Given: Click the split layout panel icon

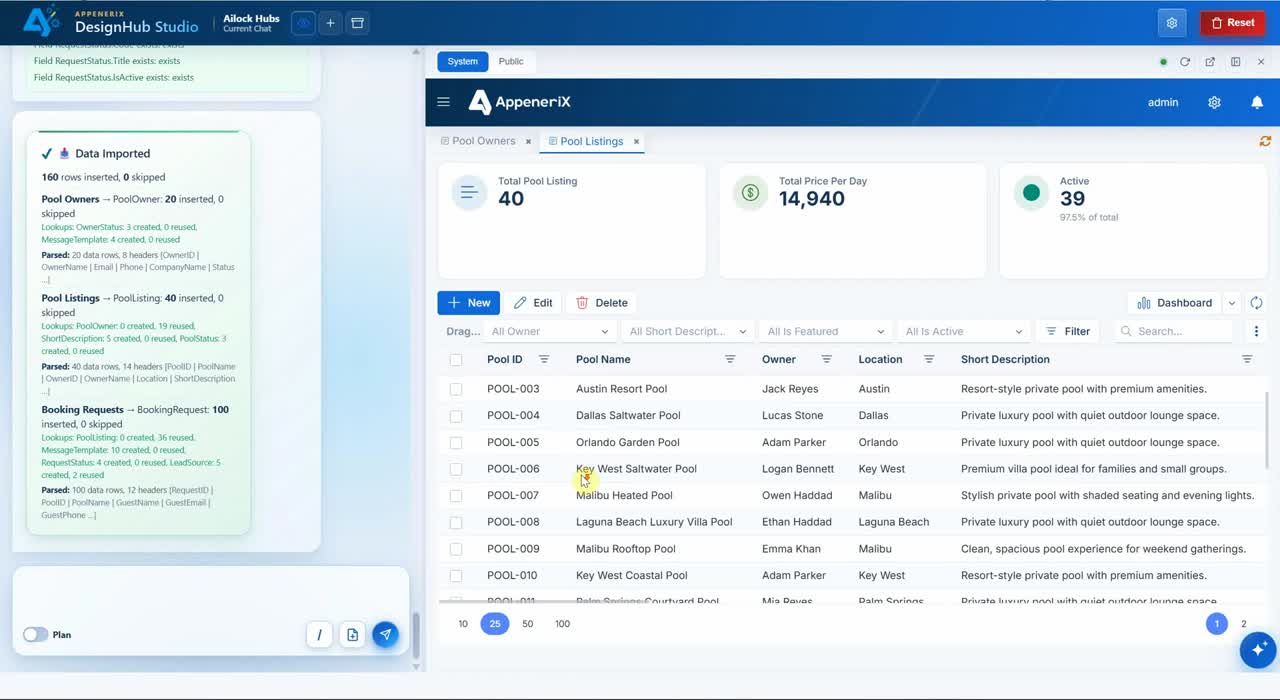Looking at the screenshot, I should (1235, 62).
